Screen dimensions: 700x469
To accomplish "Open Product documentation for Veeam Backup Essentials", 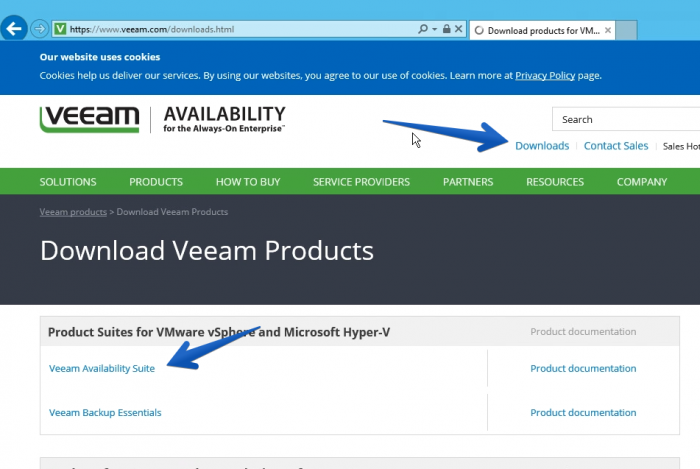I will [x=583, y=413].
